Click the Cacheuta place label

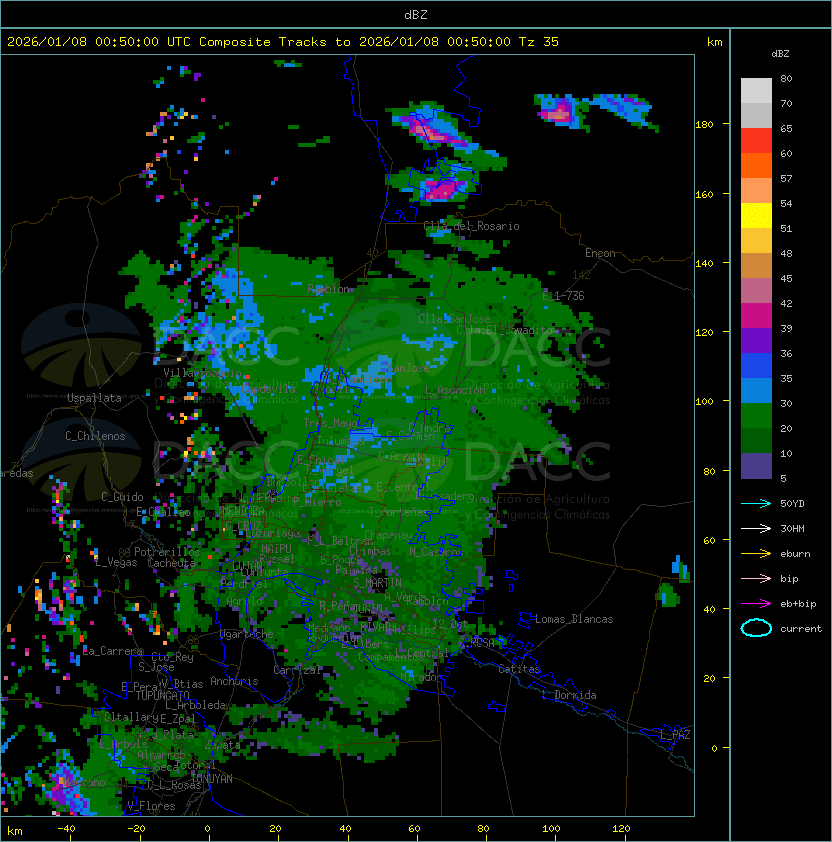(171, 563)
